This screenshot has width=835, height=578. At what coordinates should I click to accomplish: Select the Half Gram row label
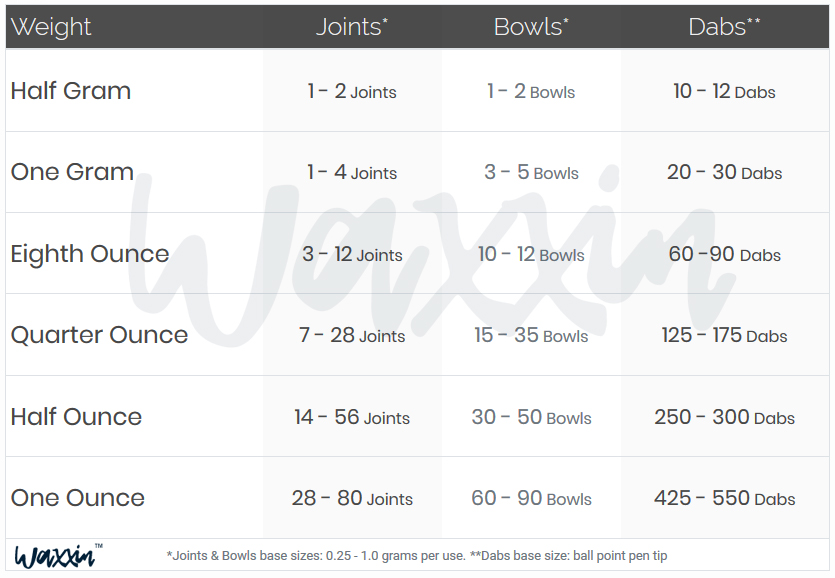click(71, 91)
